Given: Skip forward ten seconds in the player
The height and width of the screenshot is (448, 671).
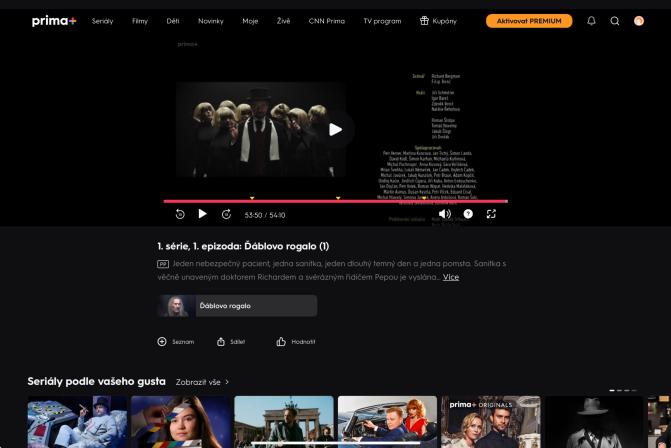Looking at the screenshot, I should point(226,214).
